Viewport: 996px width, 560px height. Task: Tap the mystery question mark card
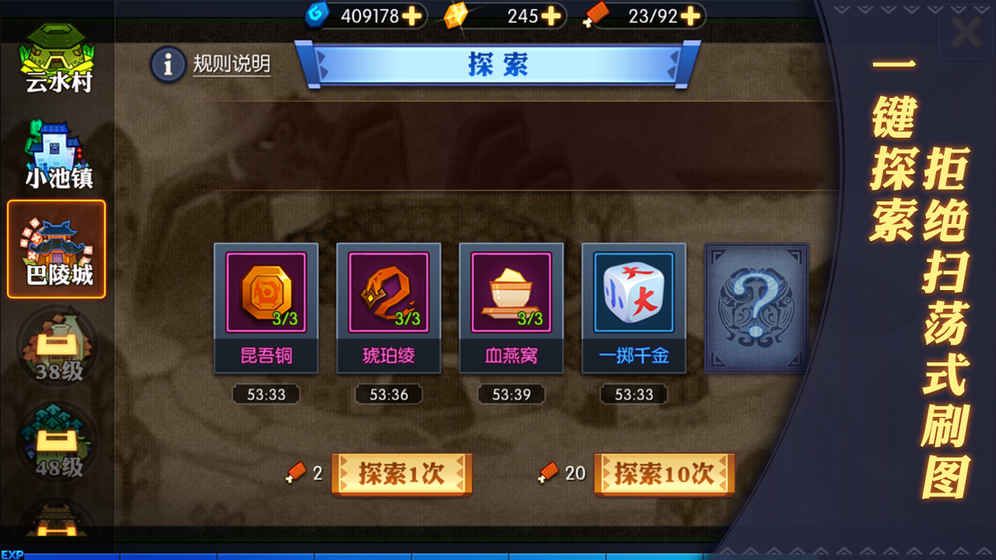tap(757, 308)
